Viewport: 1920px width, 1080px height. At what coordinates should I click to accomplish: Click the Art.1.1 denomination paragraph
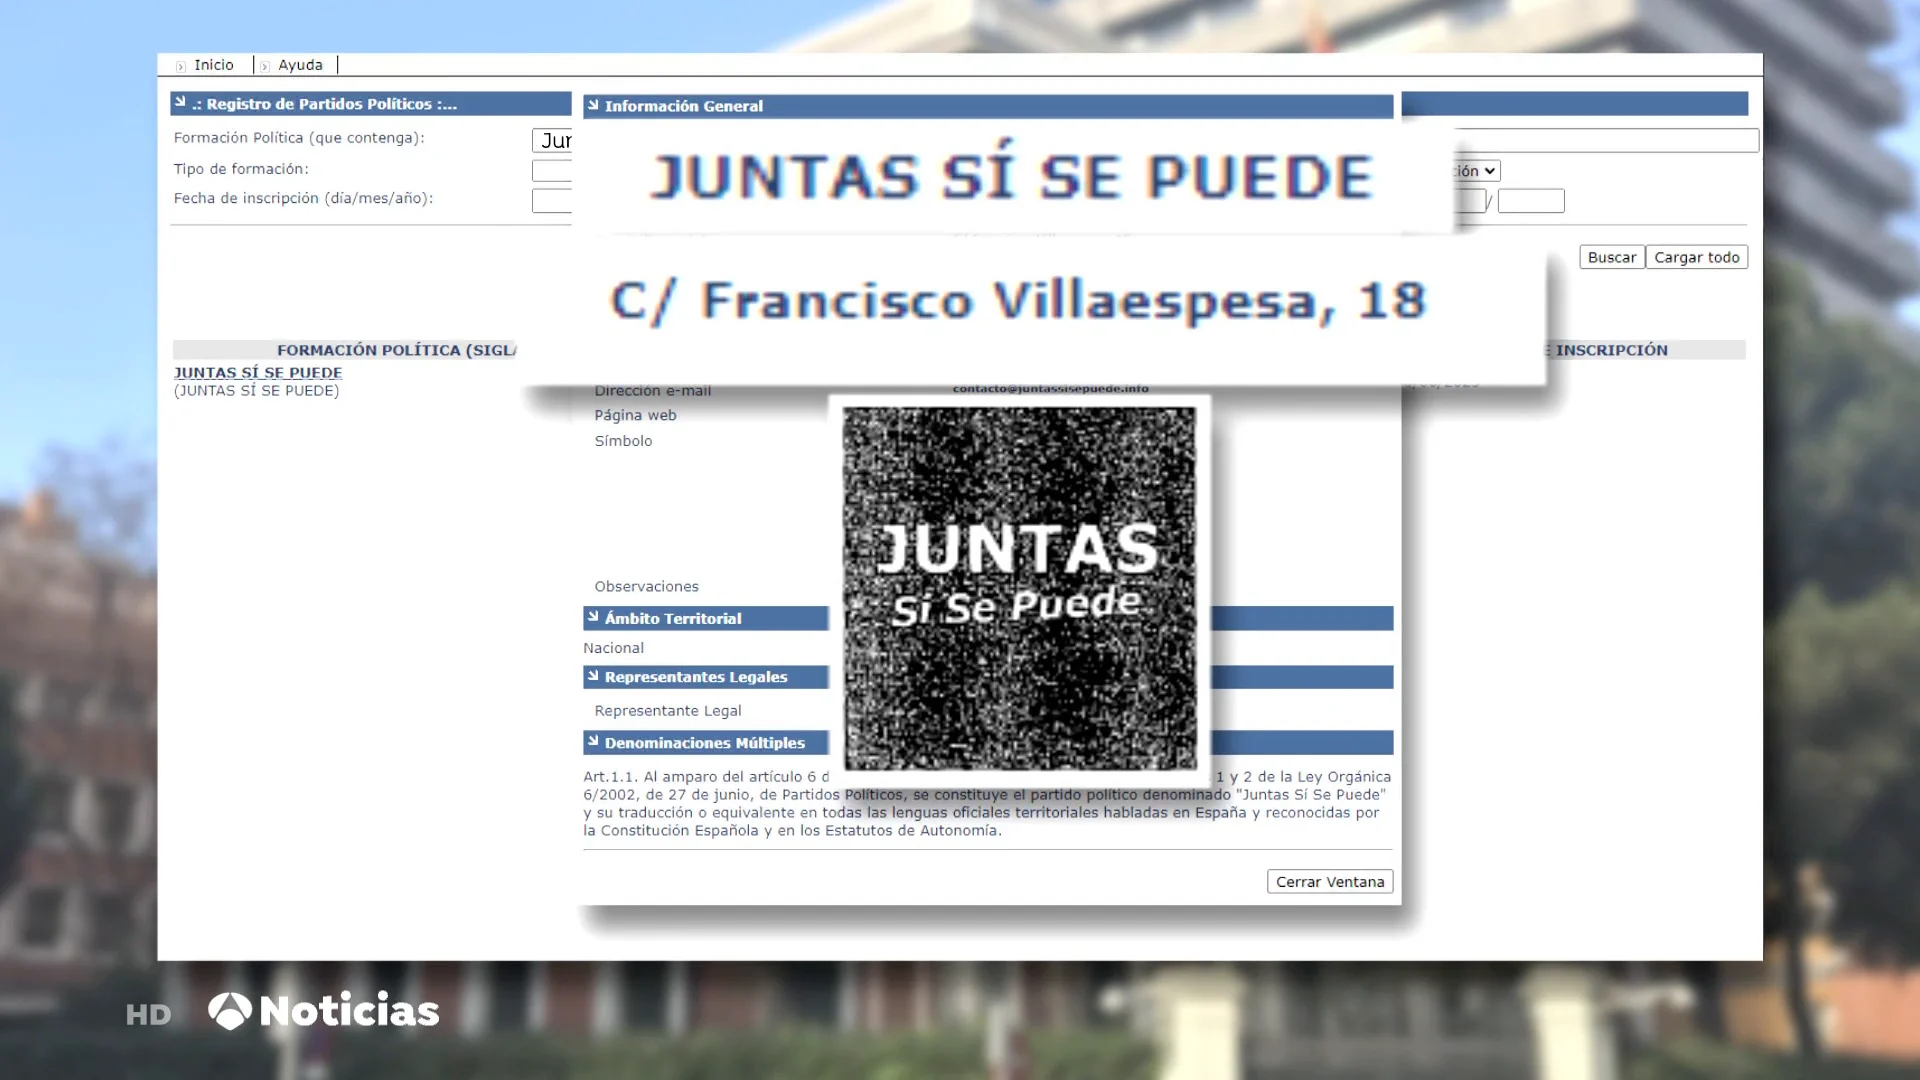pos(987,803)
